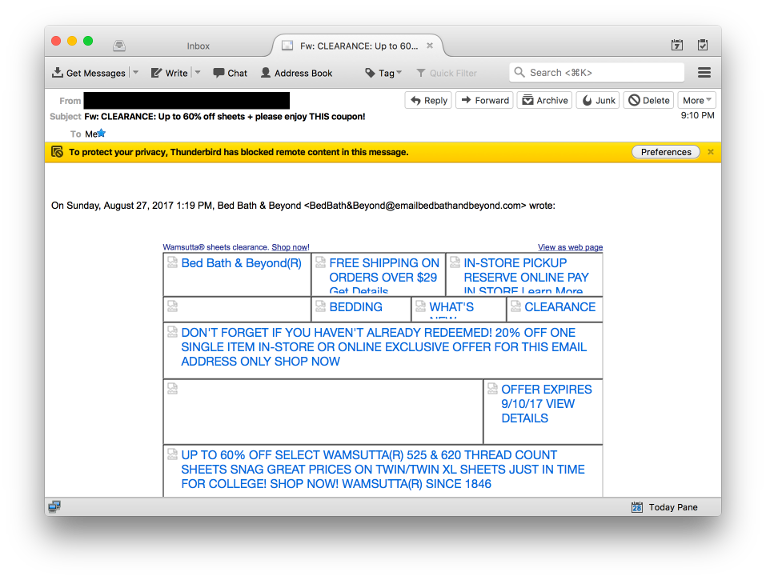Open remote content Preferences button
This screenshot has height=580, width=766.
click(666, 152)
